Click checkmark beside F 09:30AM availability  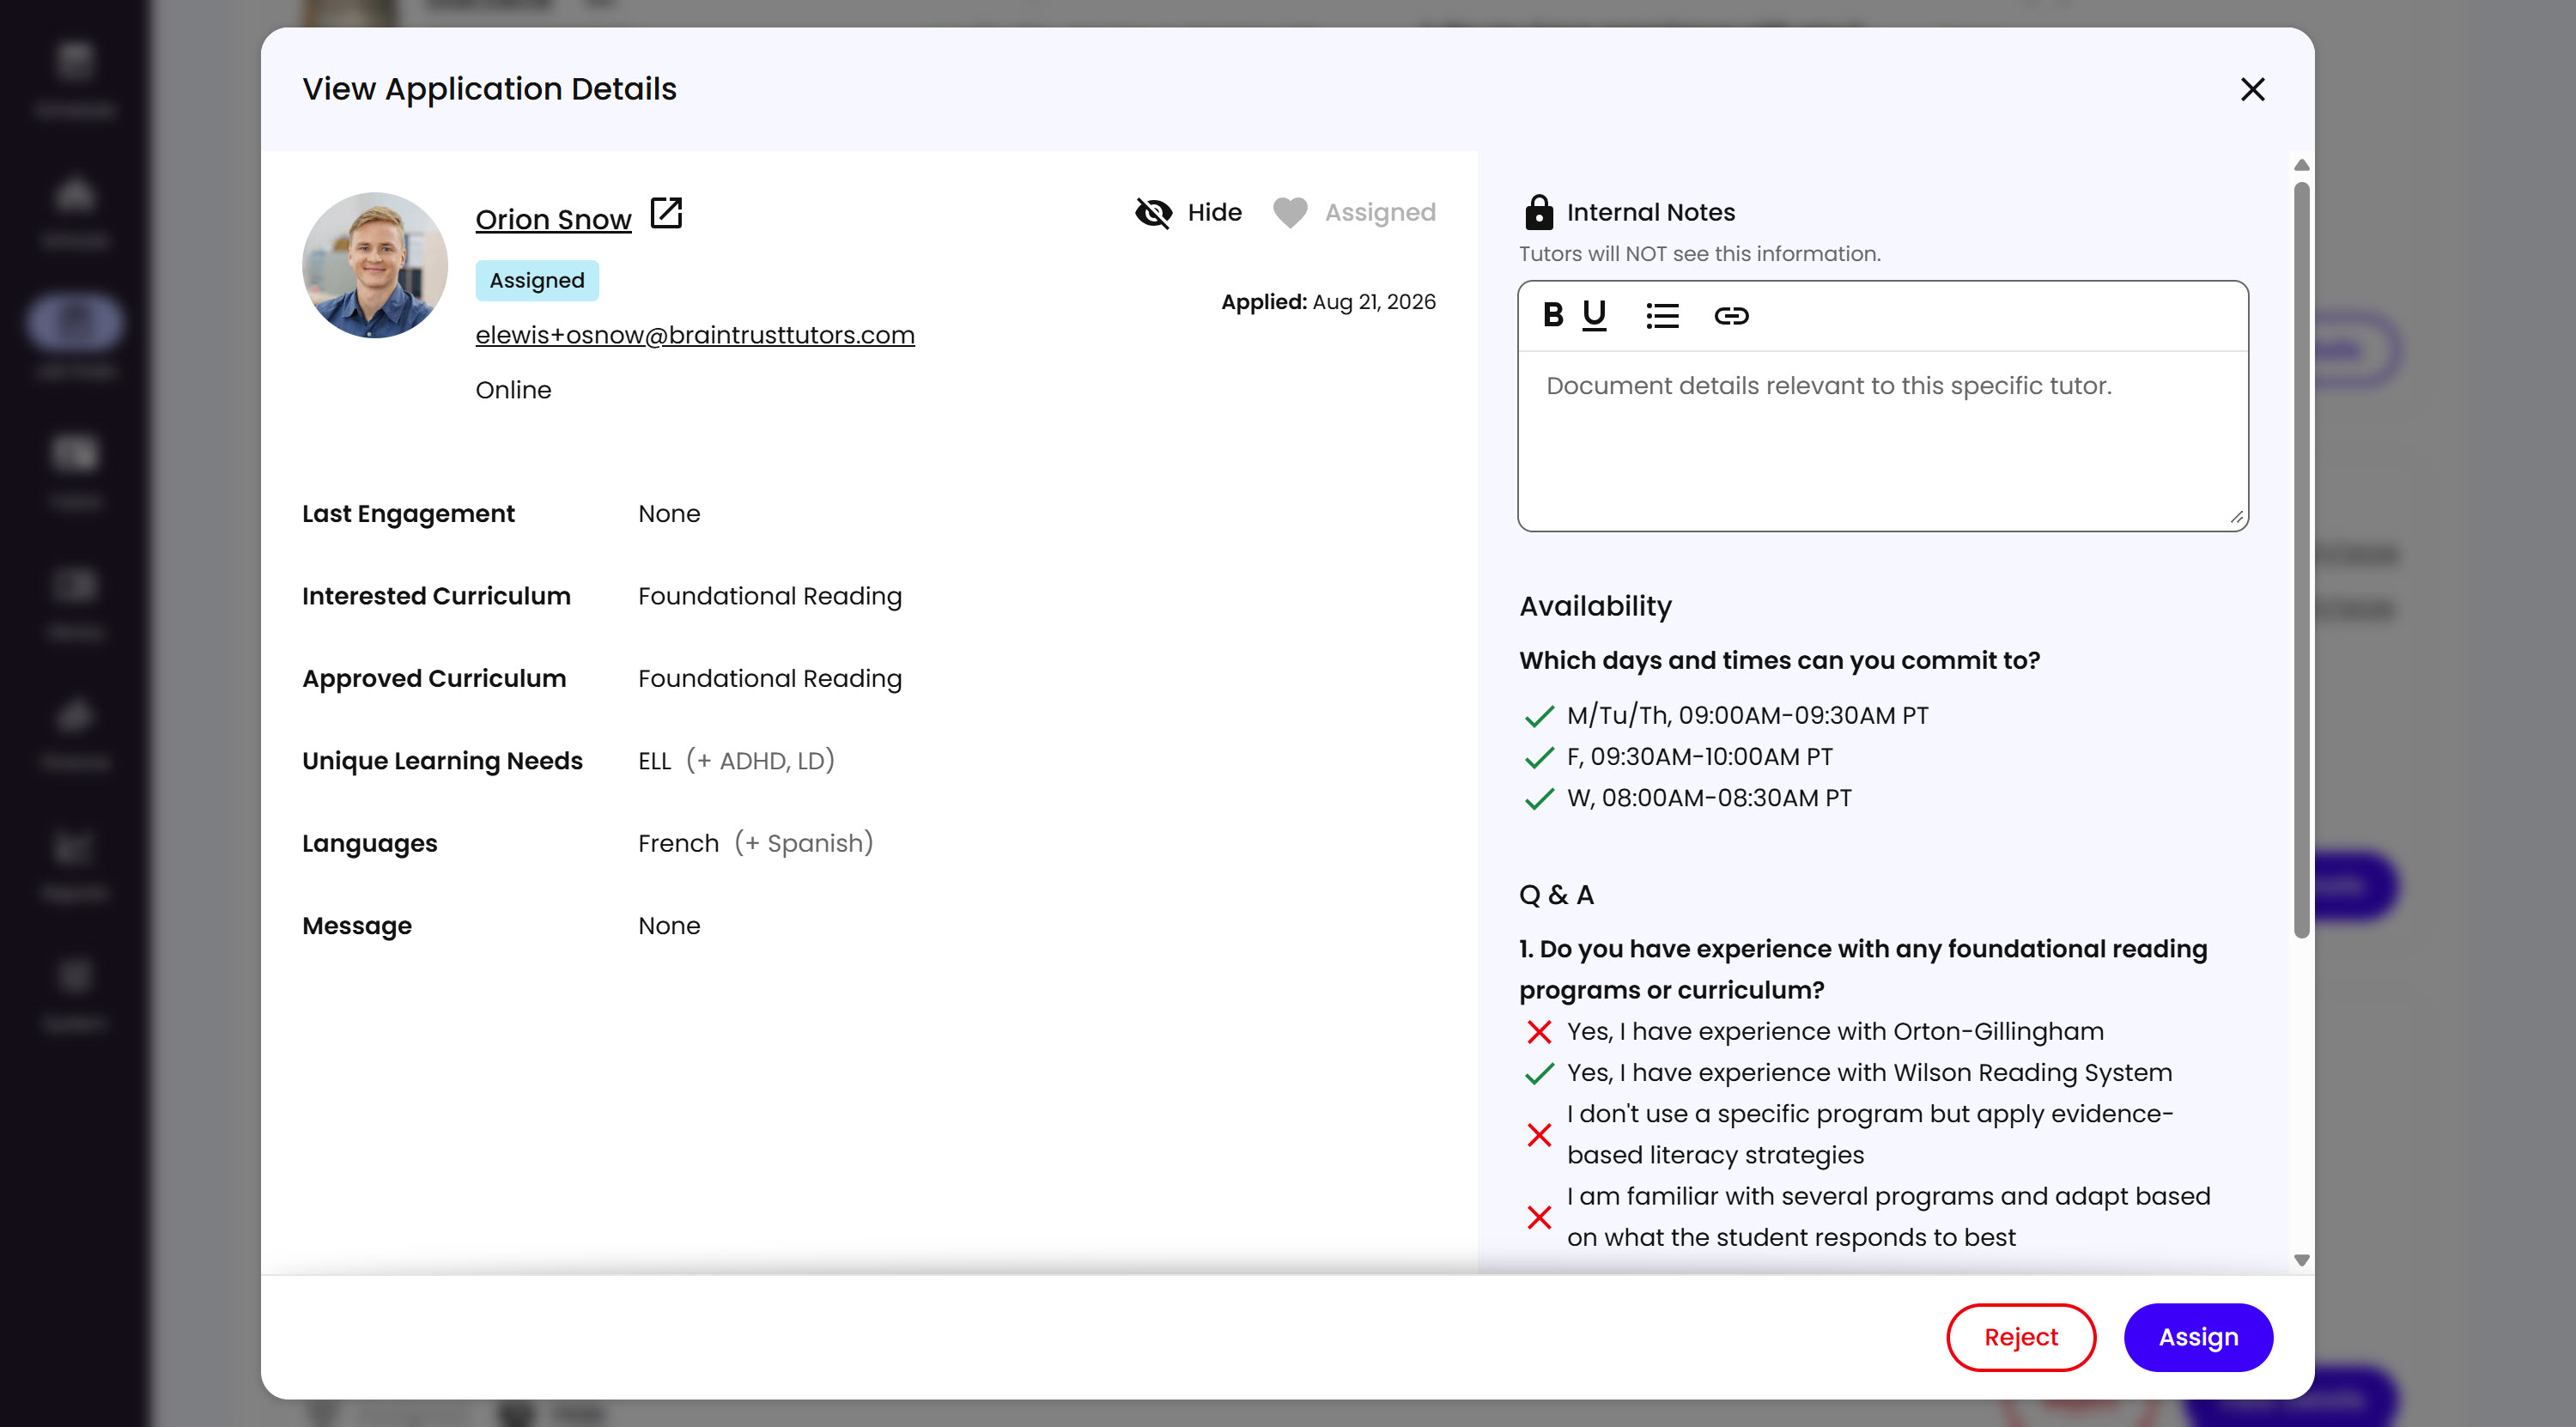[1539, 758]
